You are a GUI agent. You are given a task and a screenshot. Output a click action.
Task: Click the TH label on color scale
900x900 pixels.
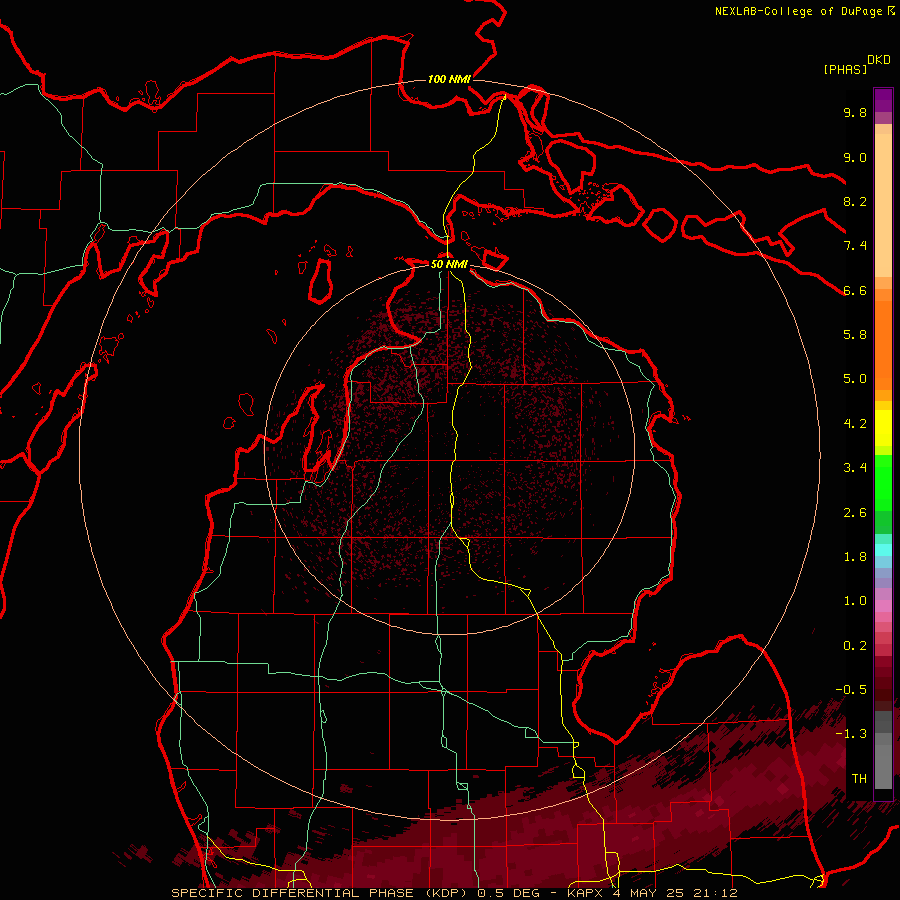click(x=859, y=779)
